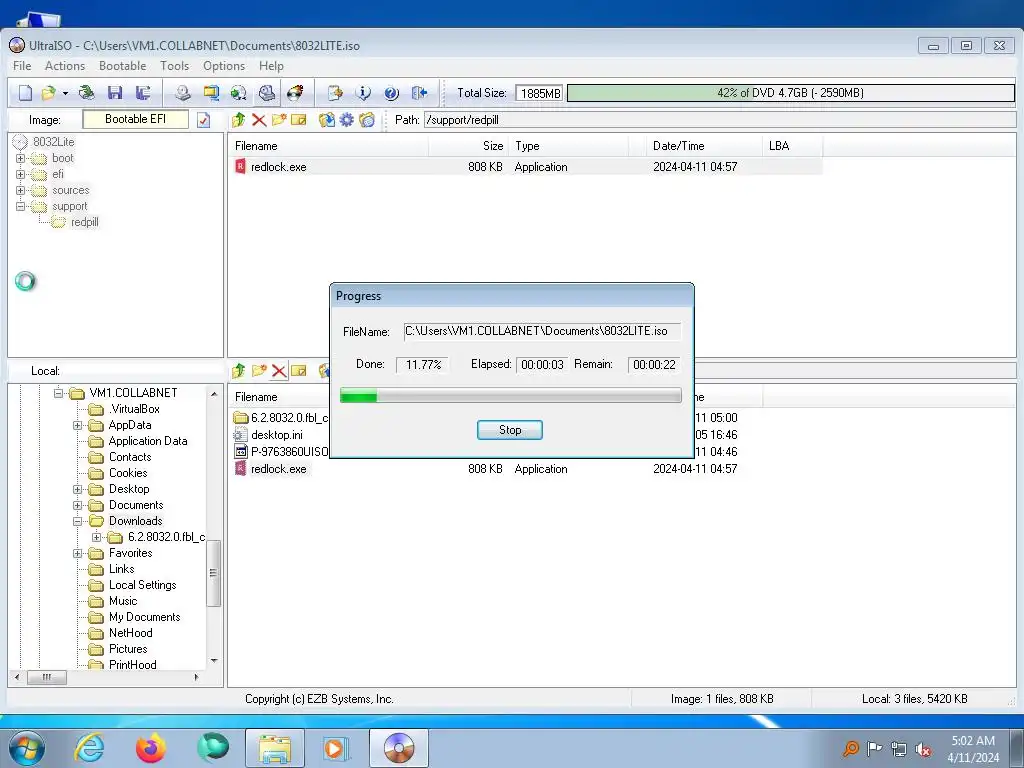Click the red Delete X in image toolbar
The width and height of the screenshot is (1024, 768).
(x=259, y=120)
